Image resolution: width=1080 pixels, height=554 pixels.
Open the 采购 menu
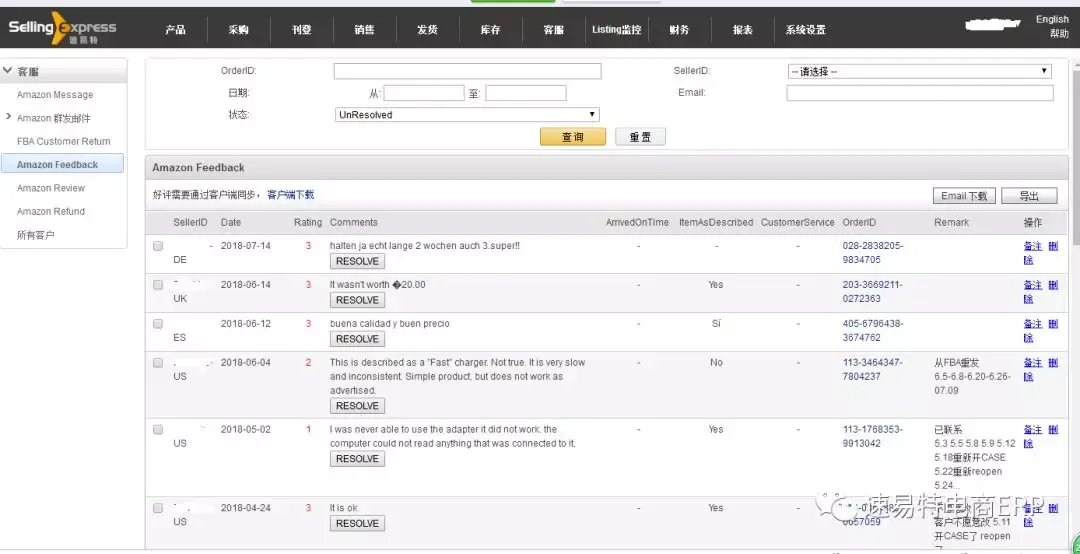(238, 30)
